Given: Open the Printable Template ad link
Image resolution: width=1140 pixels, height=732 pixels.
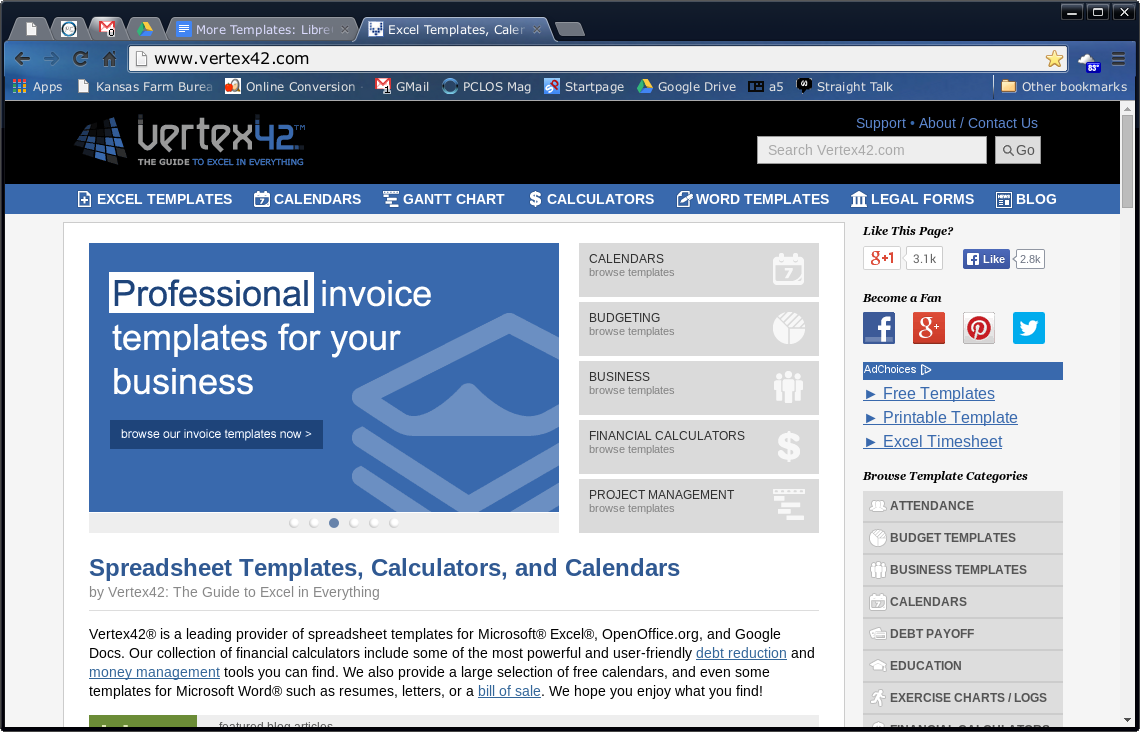Looking at the screenshot, I should (x=940, y=417).
